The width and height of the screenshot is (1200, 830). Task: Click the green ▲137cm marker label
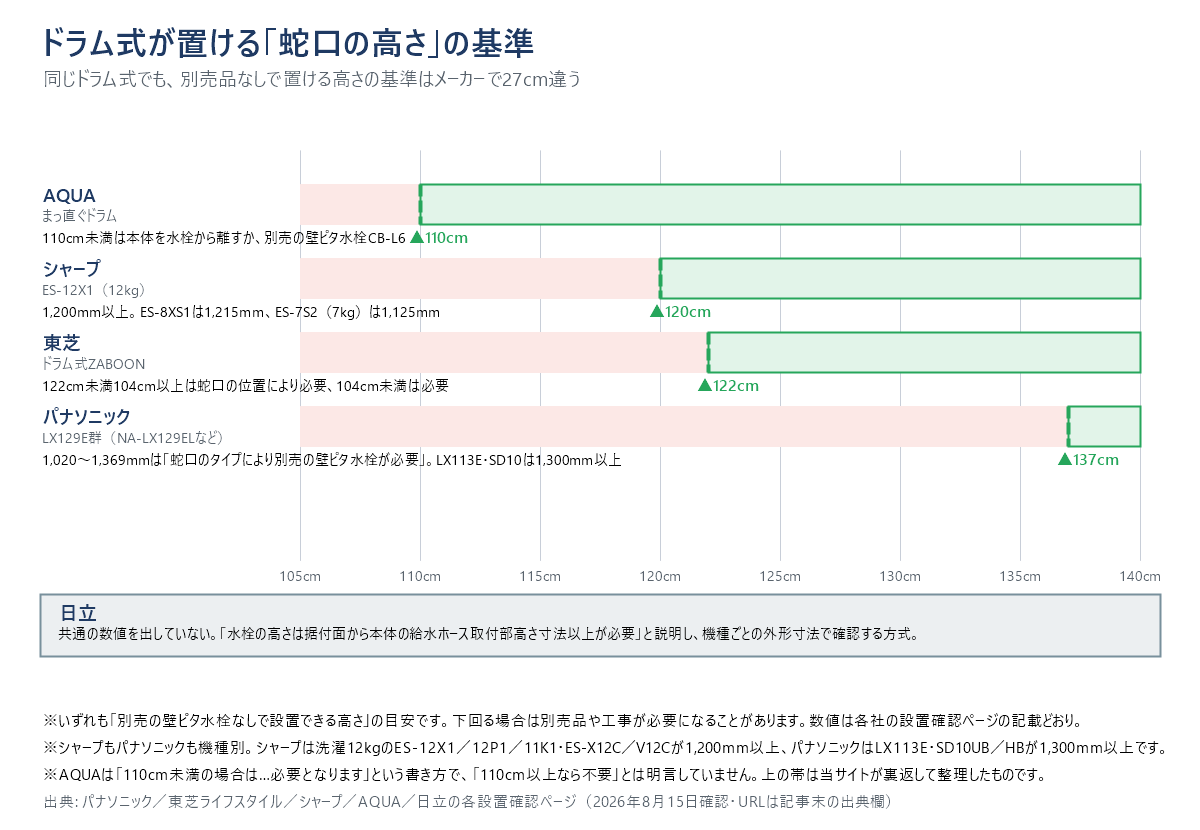[1088, 460]
